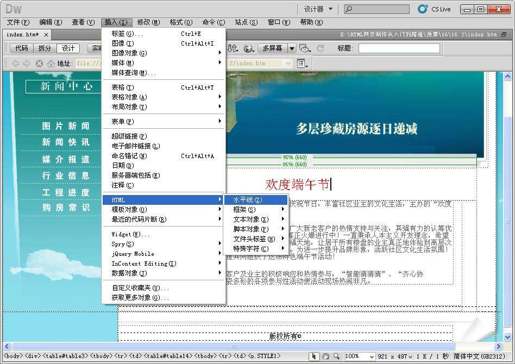
Task: Expand the 表单 submenu
Action: point(164,121)
